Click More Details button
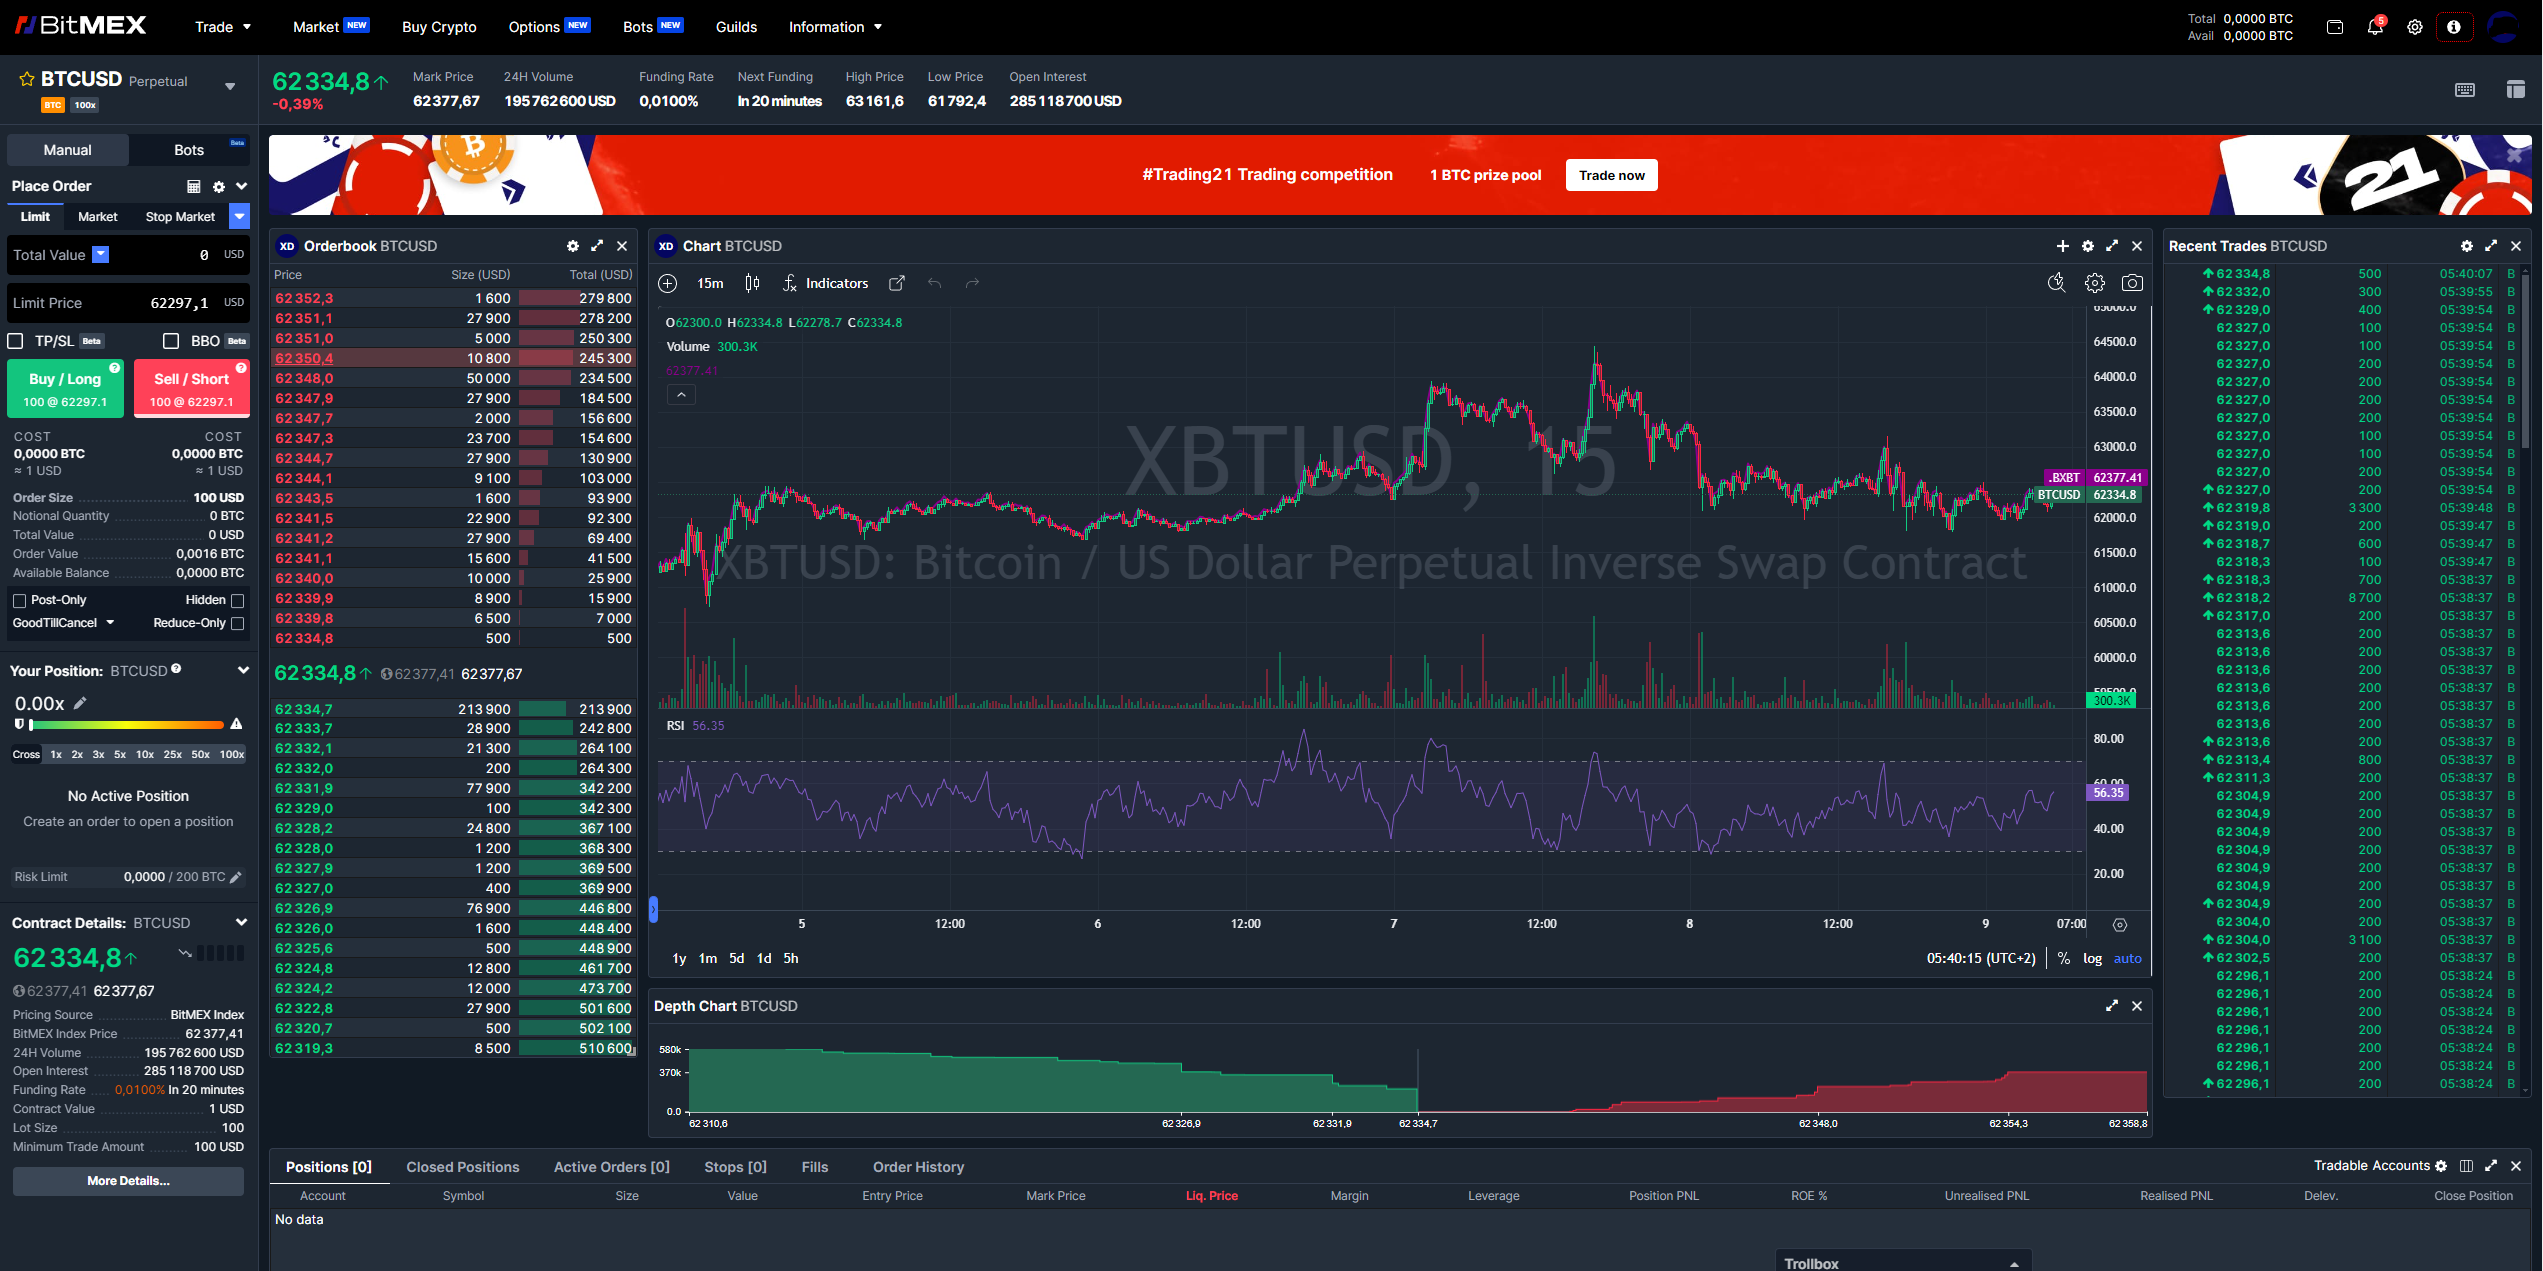Screen dimensions: 2543x1271 point(128,1181)
